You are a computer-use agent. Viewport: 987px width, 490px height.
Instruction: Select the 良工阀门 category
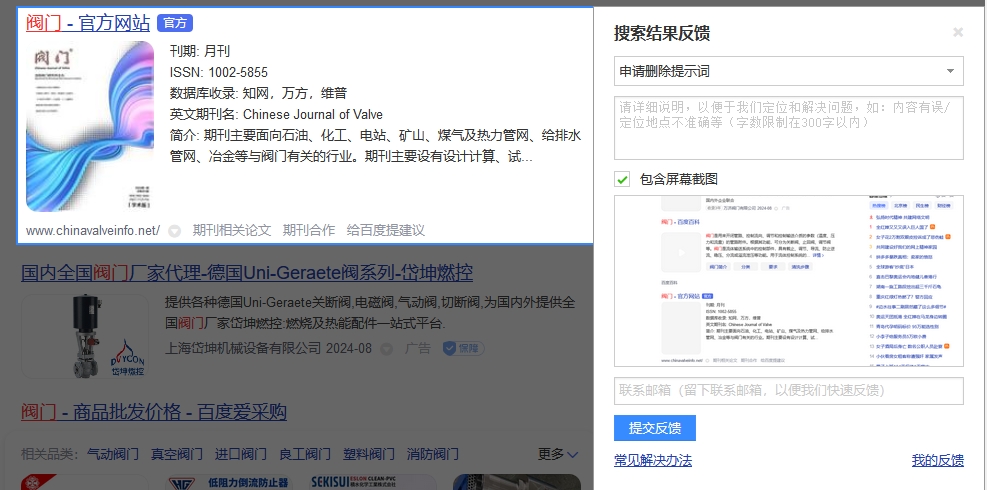click(305, 454)
